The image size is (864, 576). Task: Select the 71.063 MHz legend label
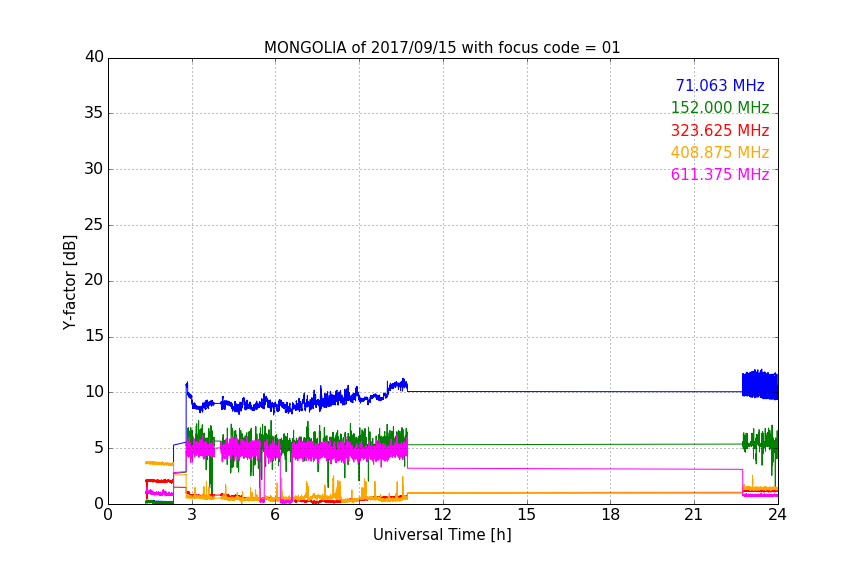720,86
